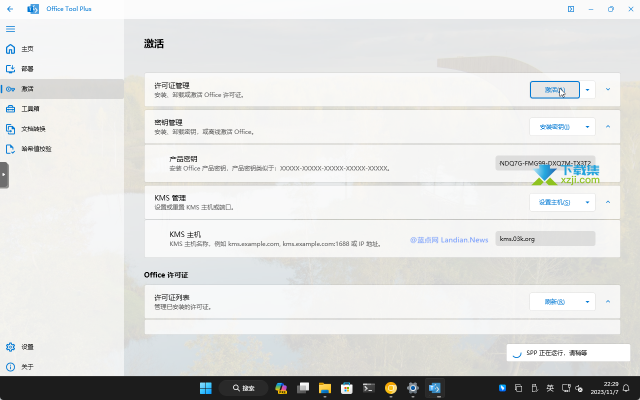Screen dimensions: 640x400
Task: Click the home icon in sidebar
Action: 10,49
